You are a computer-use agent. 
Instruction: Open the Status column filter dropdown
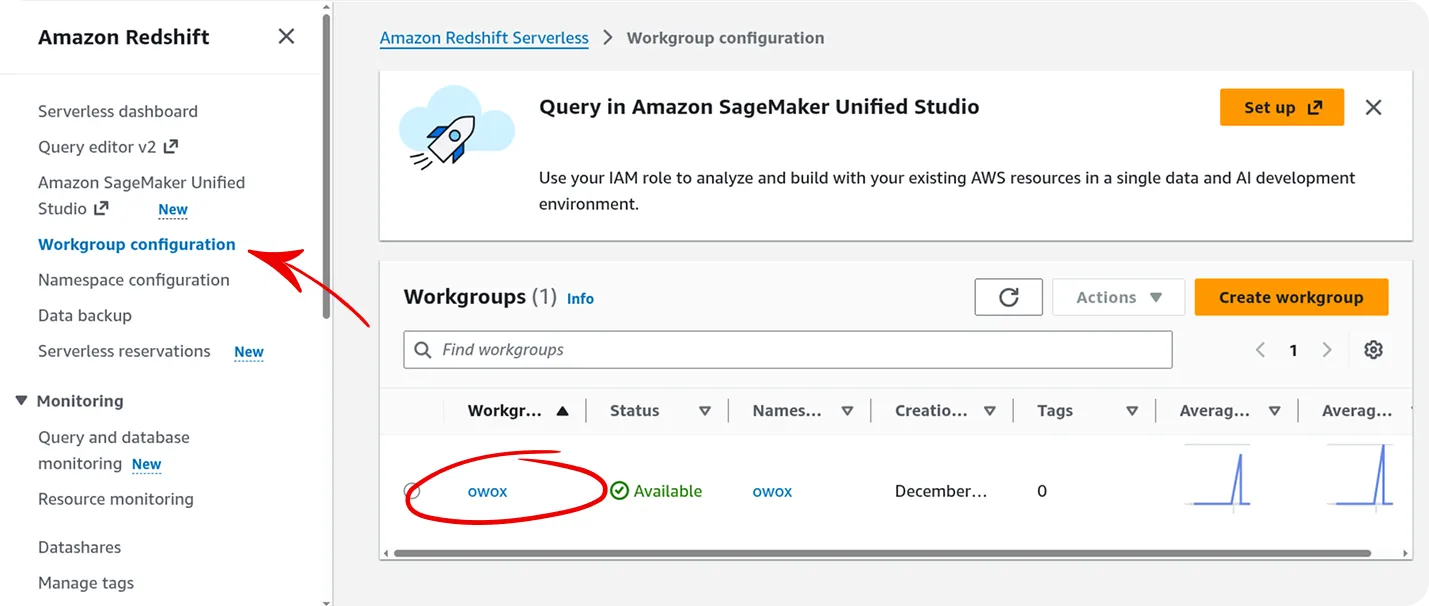(705, 410)
